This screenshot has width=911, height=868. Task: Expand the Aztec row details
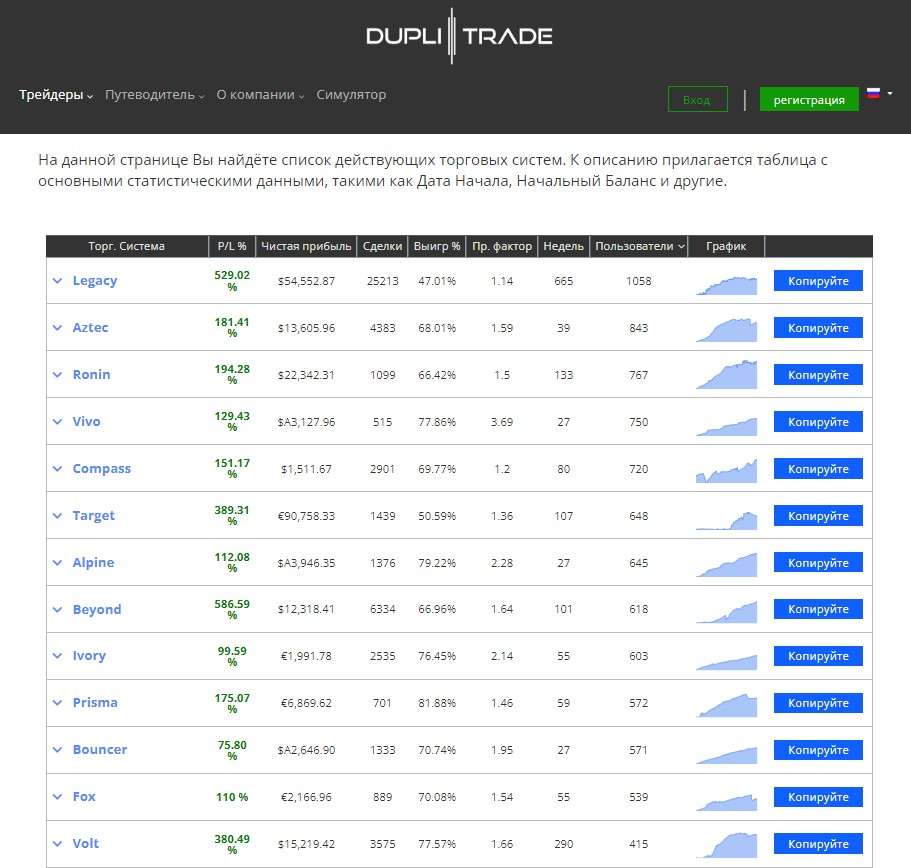coord(58,328)
